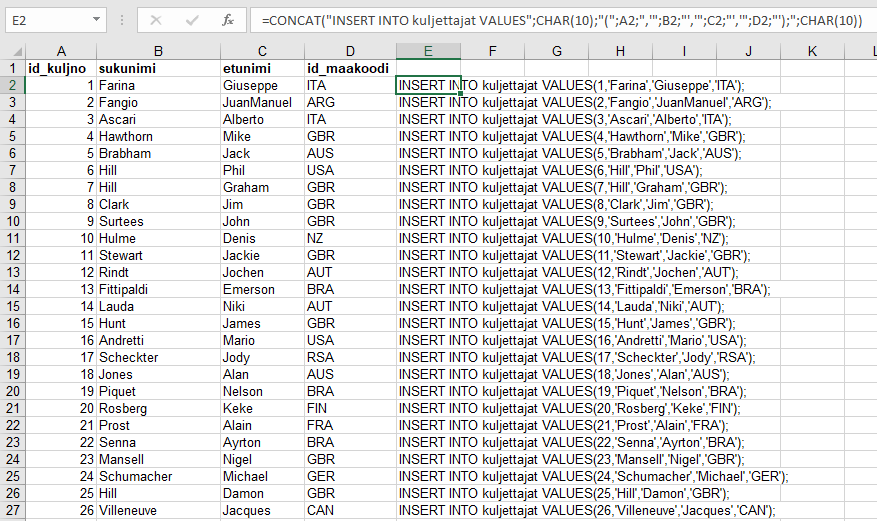Select cell containing Ascari

pyautogui.click(x=158, y=120)
